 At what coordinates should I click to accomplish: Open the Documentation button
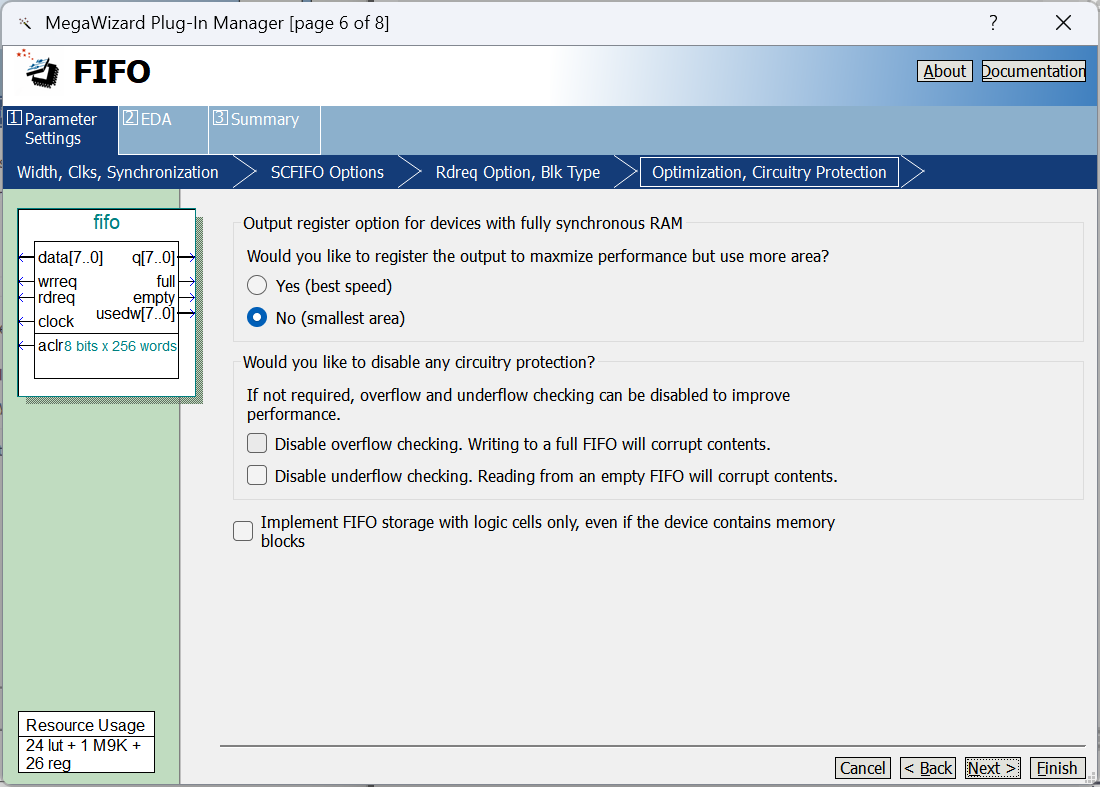coord(1033,71)
